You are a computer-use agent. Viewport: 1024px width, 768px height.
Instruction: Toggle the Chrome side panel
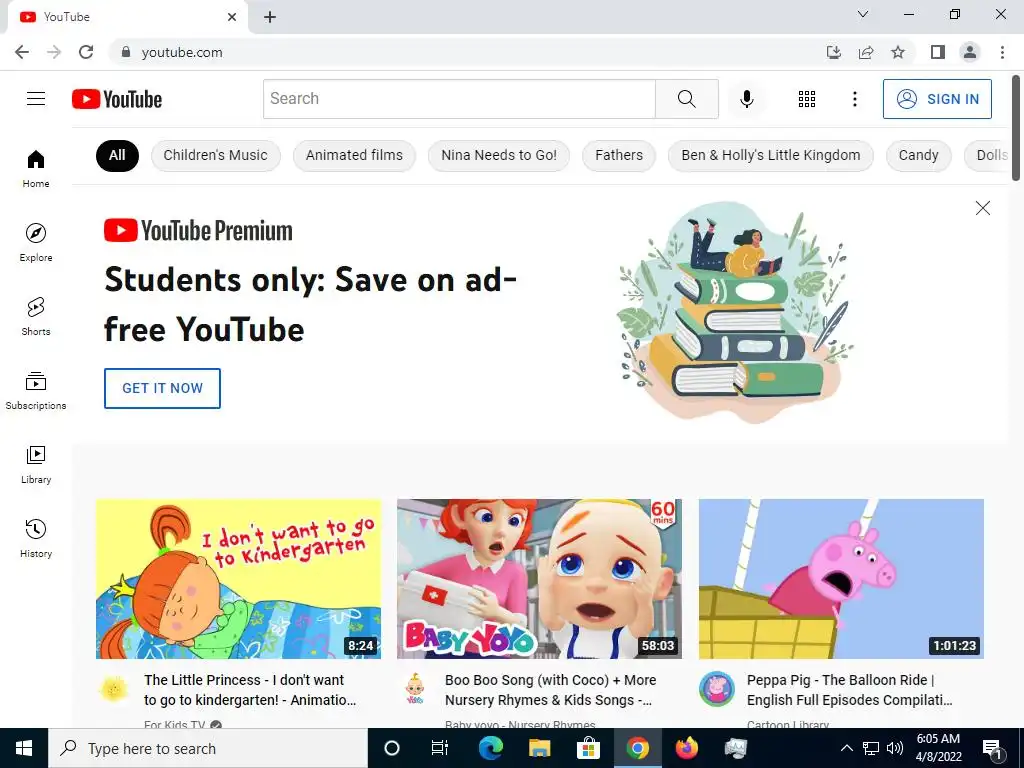[x=938, y=52]
